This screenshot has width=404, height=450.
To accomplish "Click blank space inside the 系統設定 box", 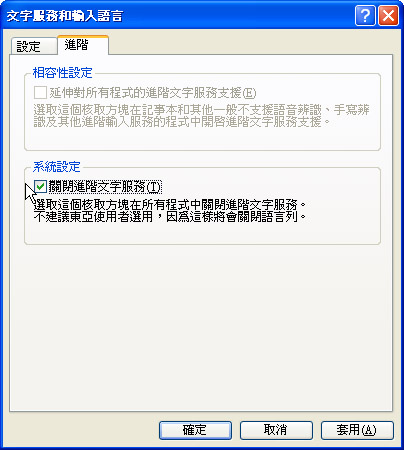I will [x=202, y=234].
